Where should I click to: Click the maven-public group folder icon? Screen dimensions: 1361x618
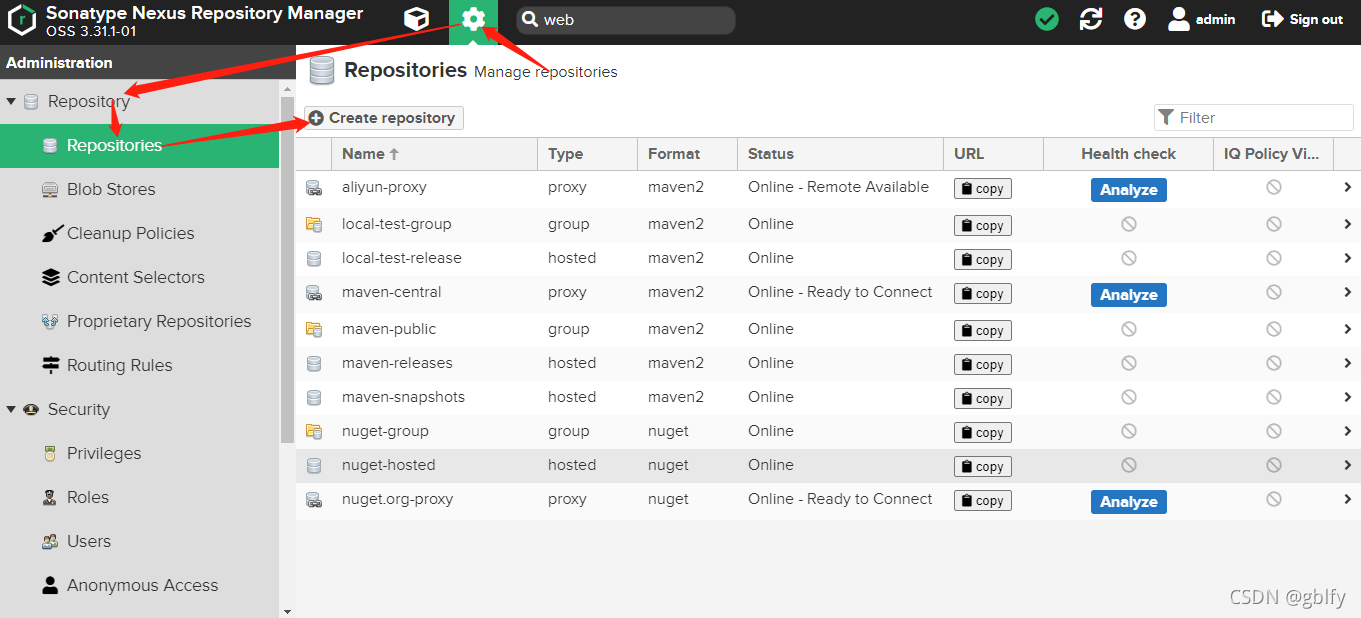(x=314, y=330)
